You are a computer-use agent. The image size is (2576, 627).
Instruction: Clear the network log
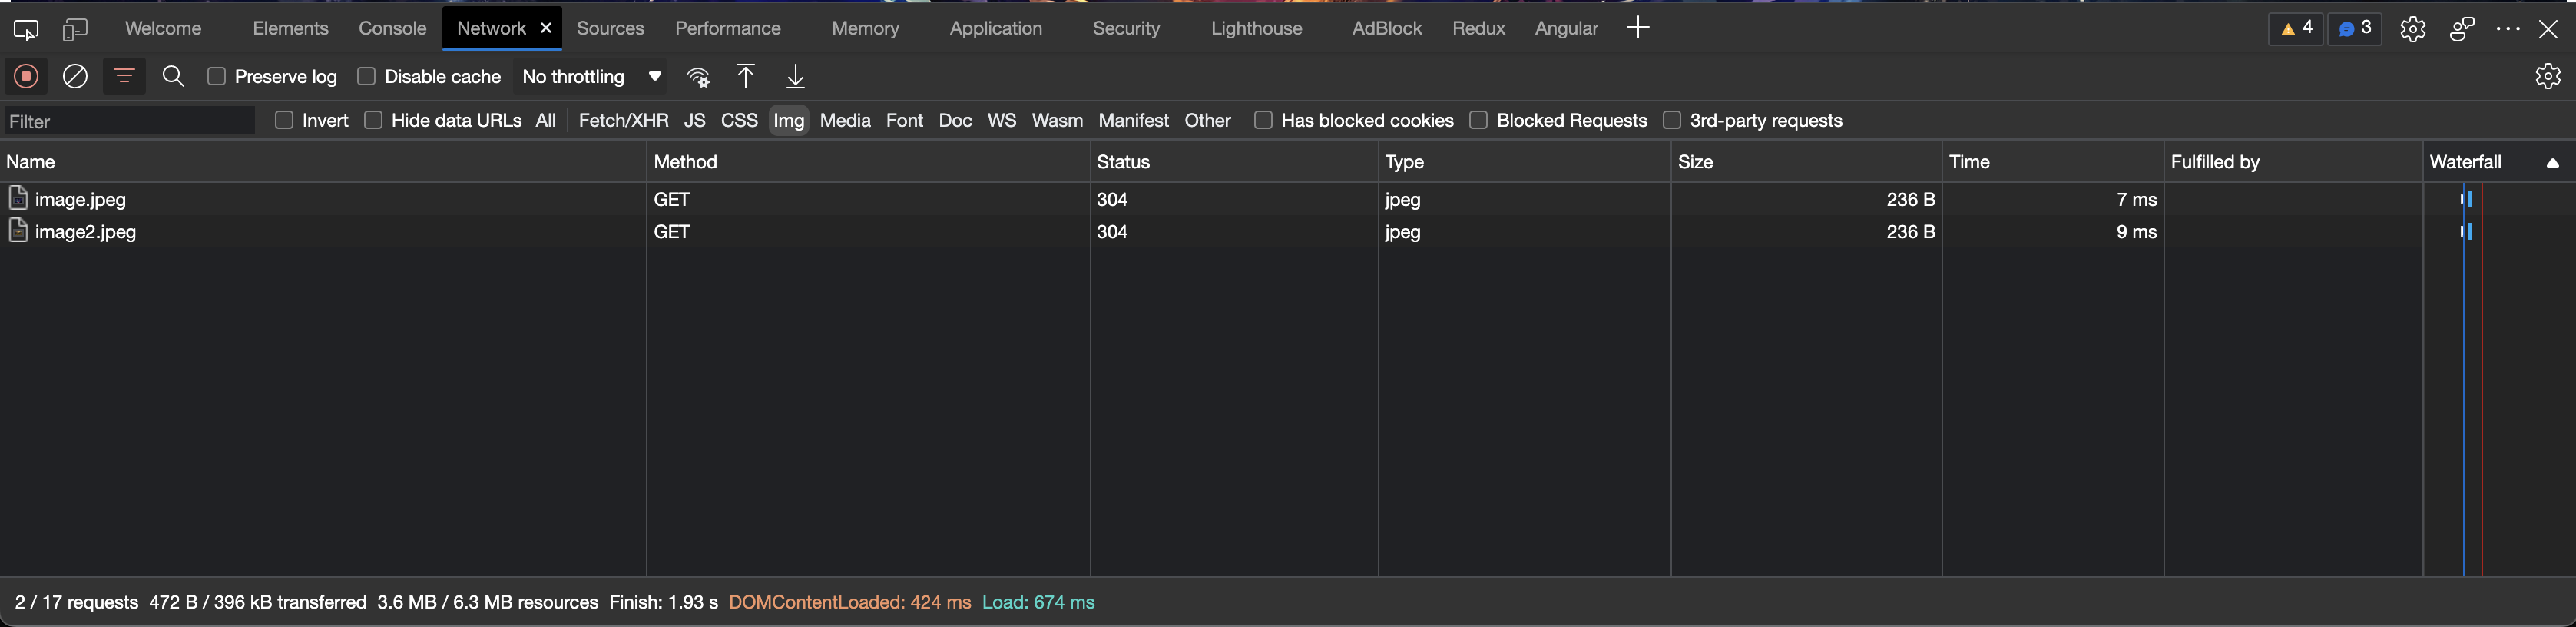75,76
